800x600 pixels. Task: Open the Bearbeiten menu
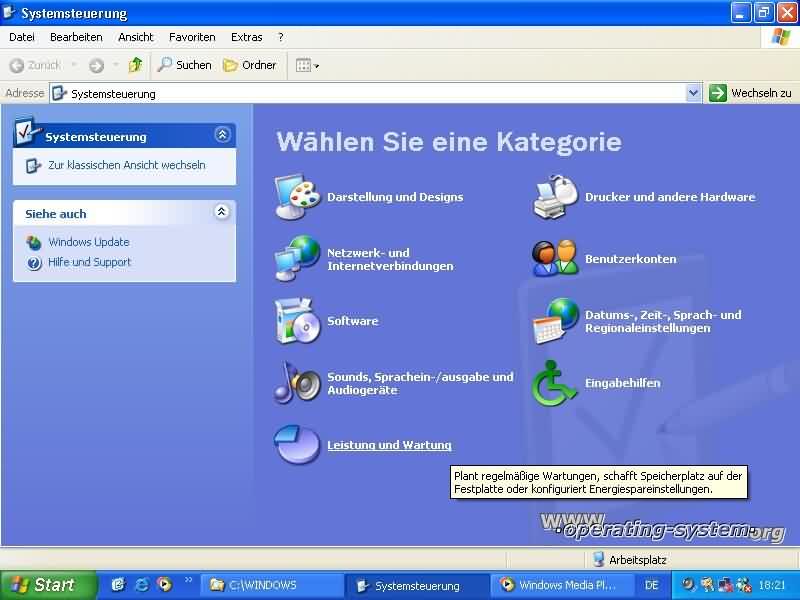76,37
